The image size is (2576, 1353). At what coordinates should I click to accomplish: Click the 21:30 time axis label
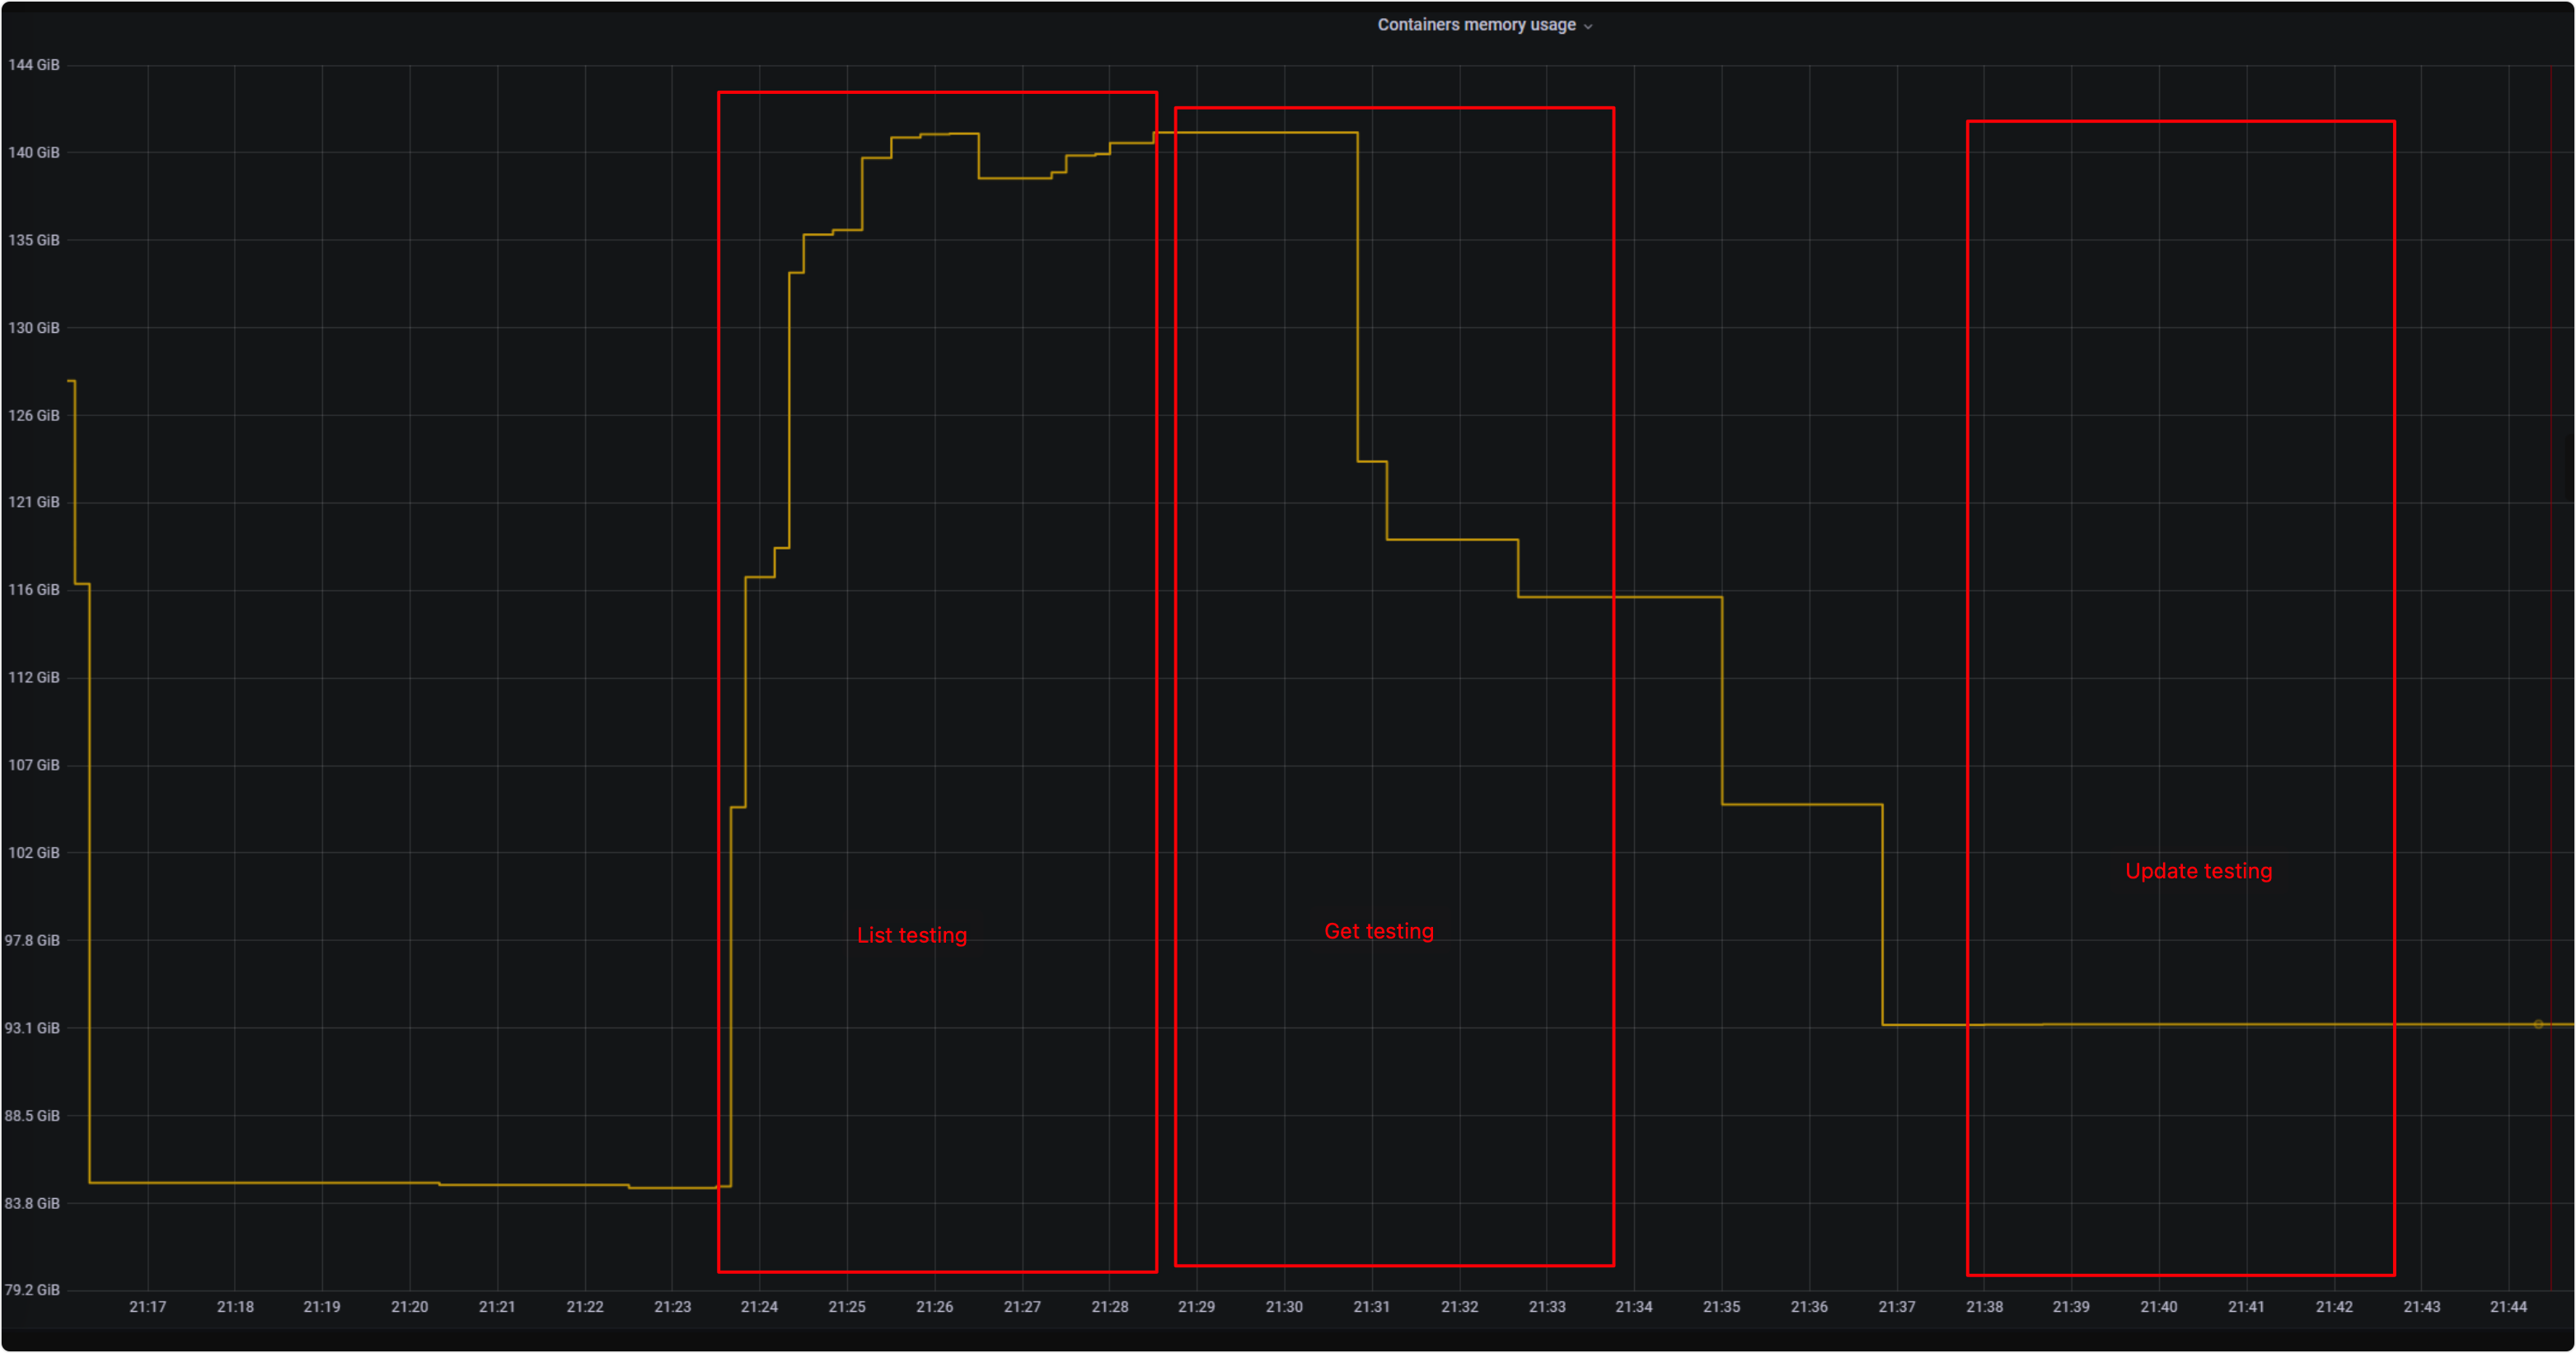(x=1284, y=1307)
